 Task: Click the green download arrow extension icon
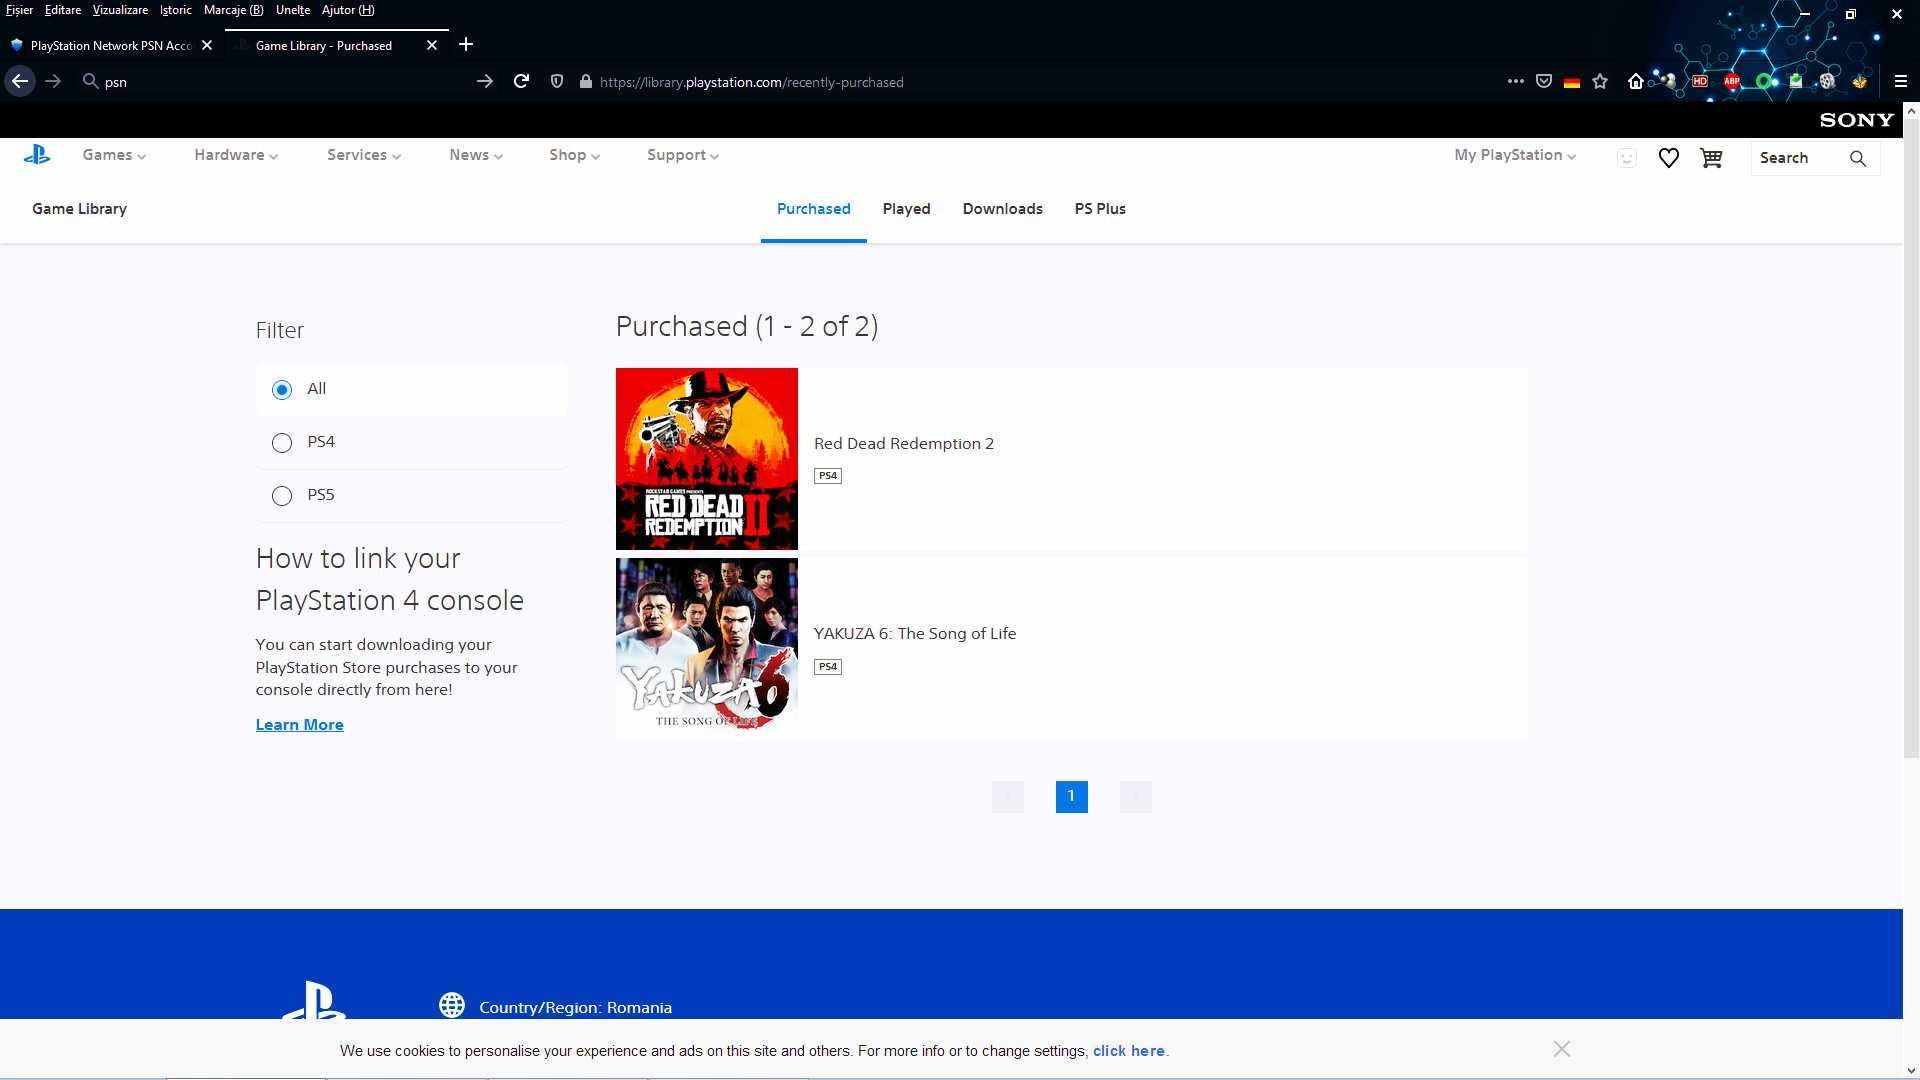[1796, 82]
